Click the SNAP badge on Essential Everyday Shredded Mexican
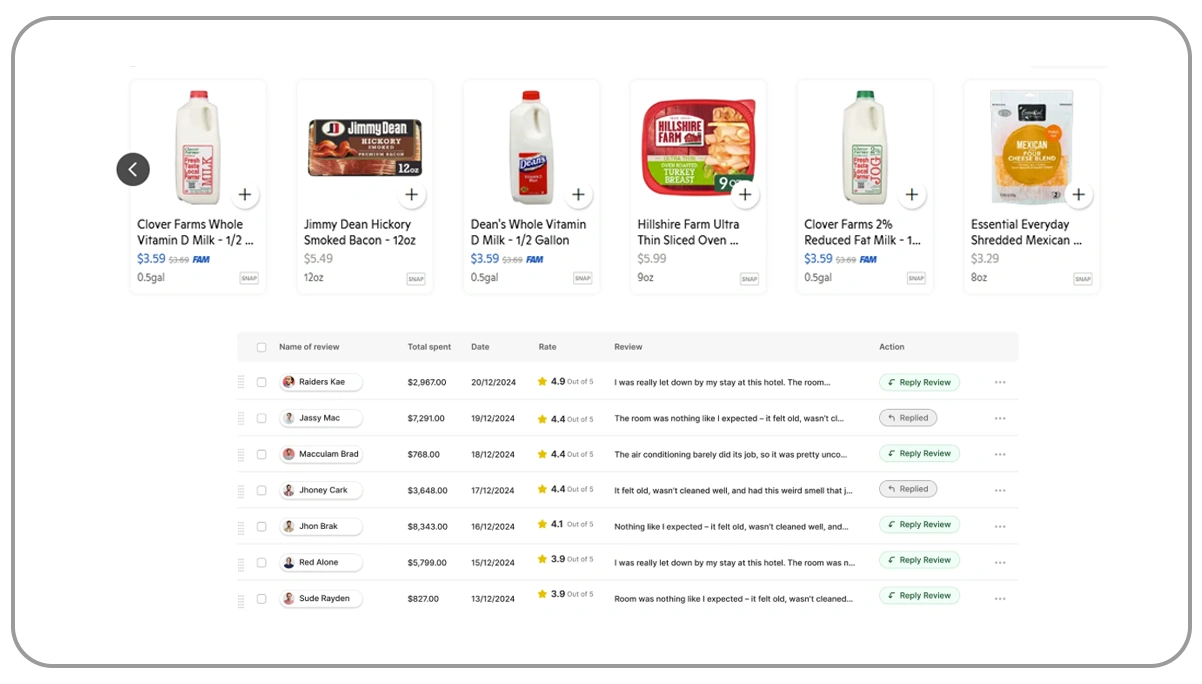Image resolution: width=1202 pixels, height=684 pixels. (1082, 279)
